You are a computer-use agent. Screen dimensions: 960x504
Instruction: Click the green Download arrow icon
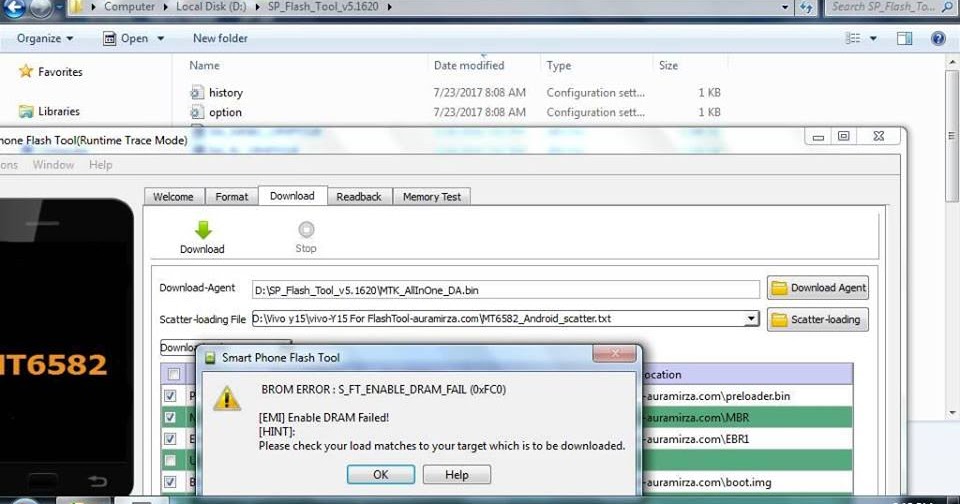203,230
